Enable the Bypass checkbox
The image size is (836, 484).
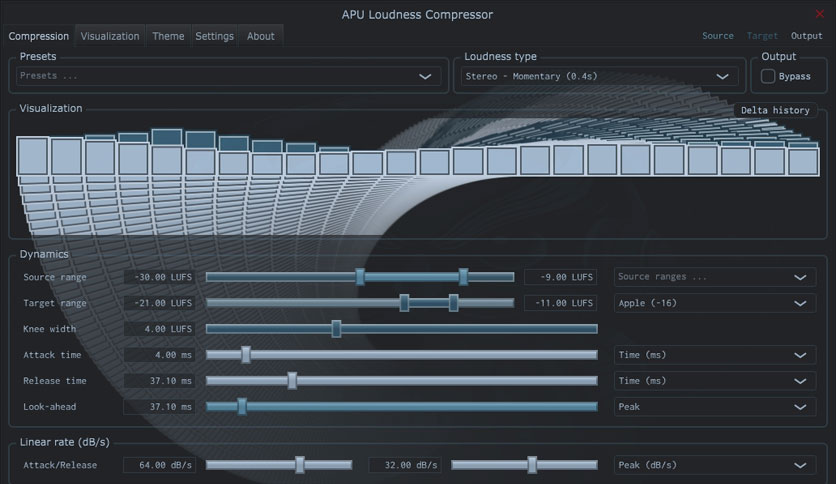tap(768, 76)
